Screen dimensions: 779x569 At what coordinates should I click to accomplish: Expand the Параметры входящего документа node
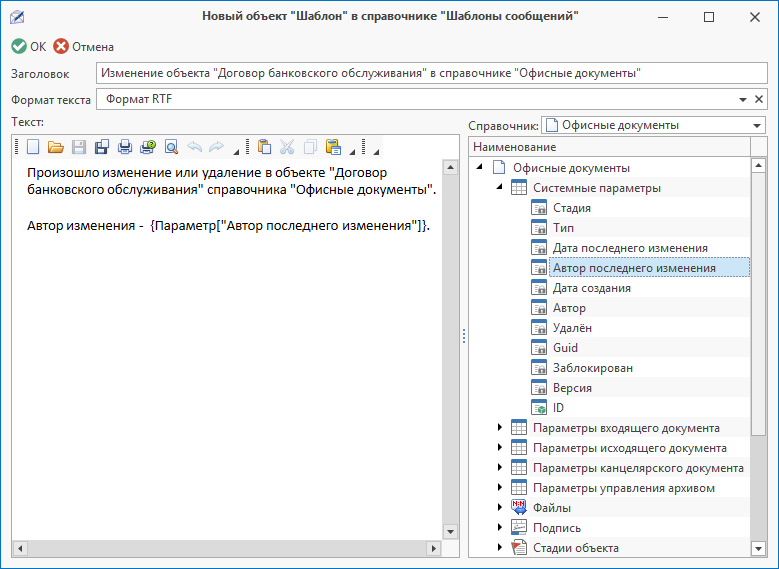tap(500, 428)
